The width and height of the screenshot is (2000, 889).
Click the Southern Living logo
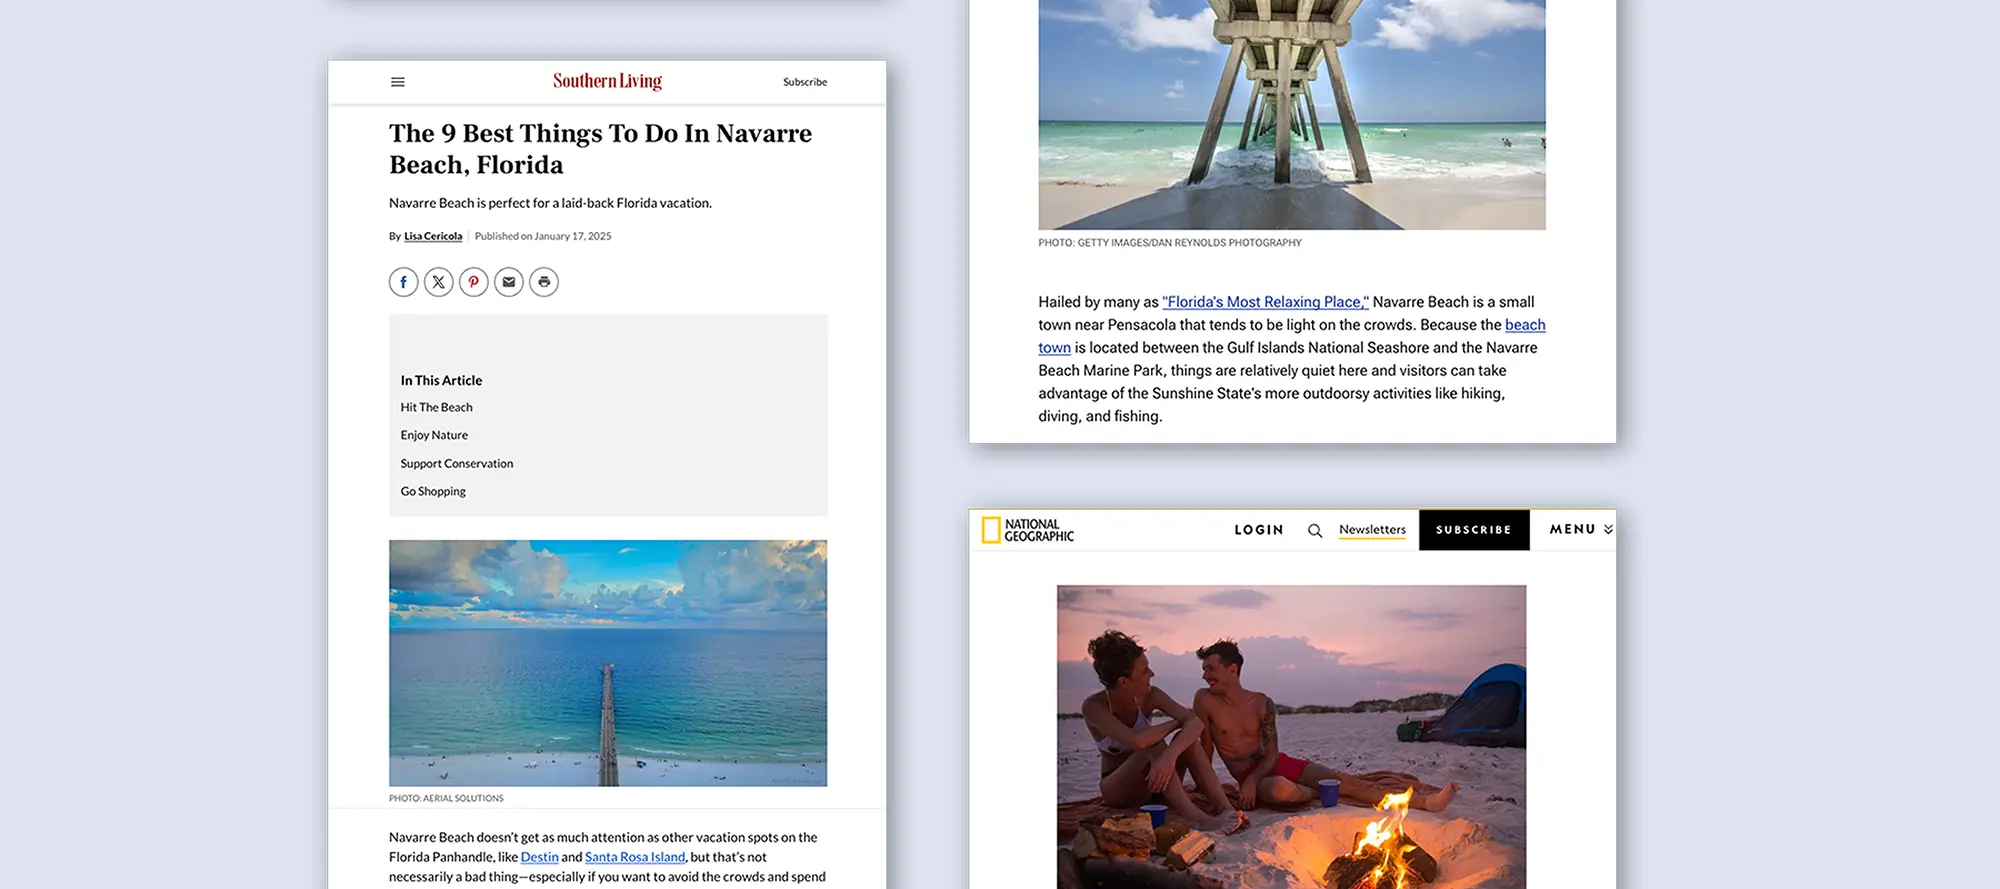coord(607,81)
